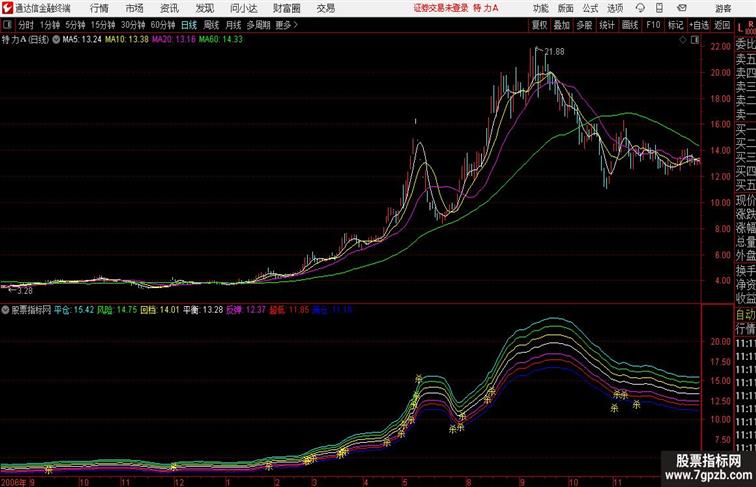Image resolution: width=756 pixels, height=487 pixels.
Task: Click the MA20: 13.16 indicator value
Action: point(174,40)
